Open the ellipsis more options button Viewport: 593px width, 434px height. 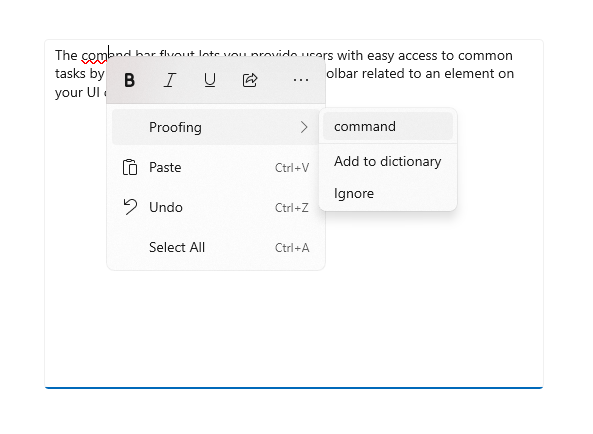[x=301, y=80]
